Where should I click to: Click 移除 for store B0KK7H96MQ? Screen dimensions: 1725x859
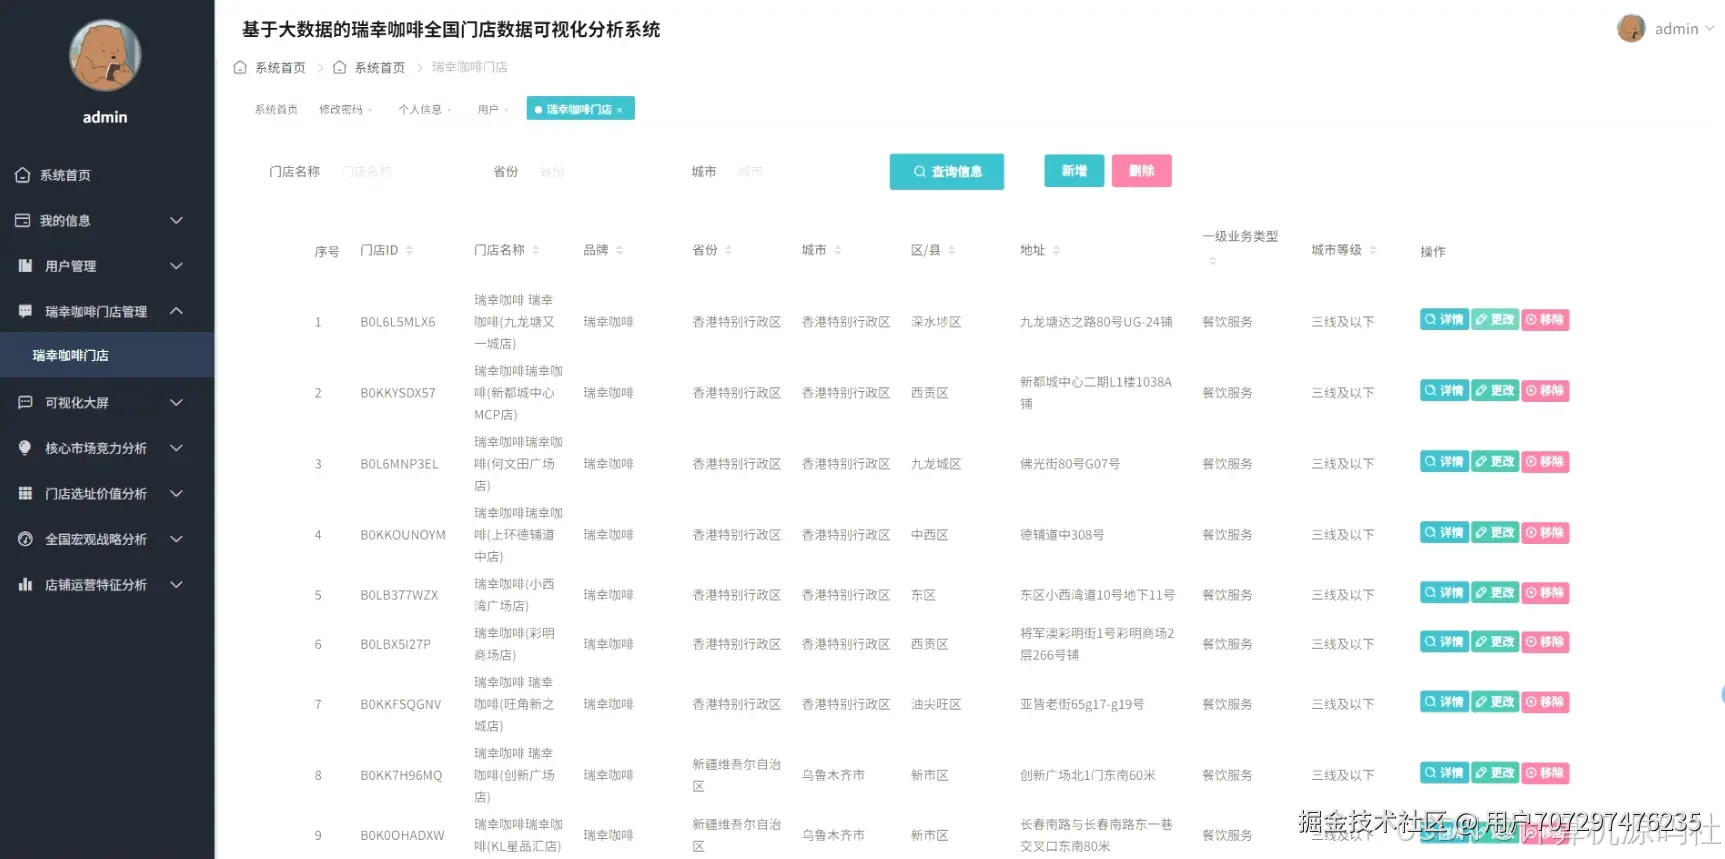coord(1545,773)
